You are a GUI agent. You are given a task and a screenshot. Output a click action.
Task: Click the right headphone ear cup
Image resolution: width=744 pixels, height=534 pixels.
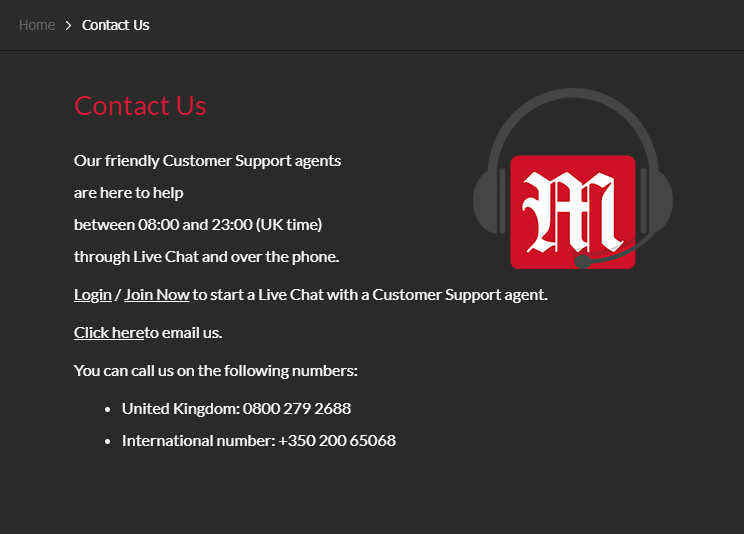coord(657,201)
